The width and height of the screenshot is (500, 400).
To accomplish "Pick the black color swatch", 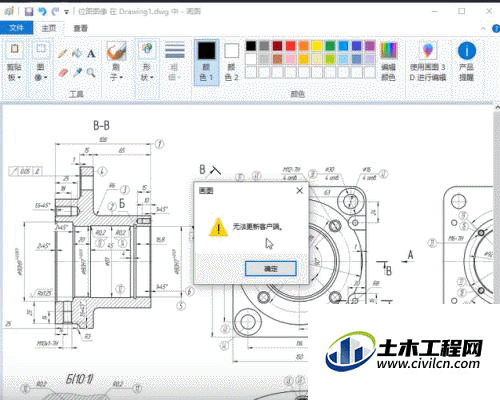I will coord(251,46).
